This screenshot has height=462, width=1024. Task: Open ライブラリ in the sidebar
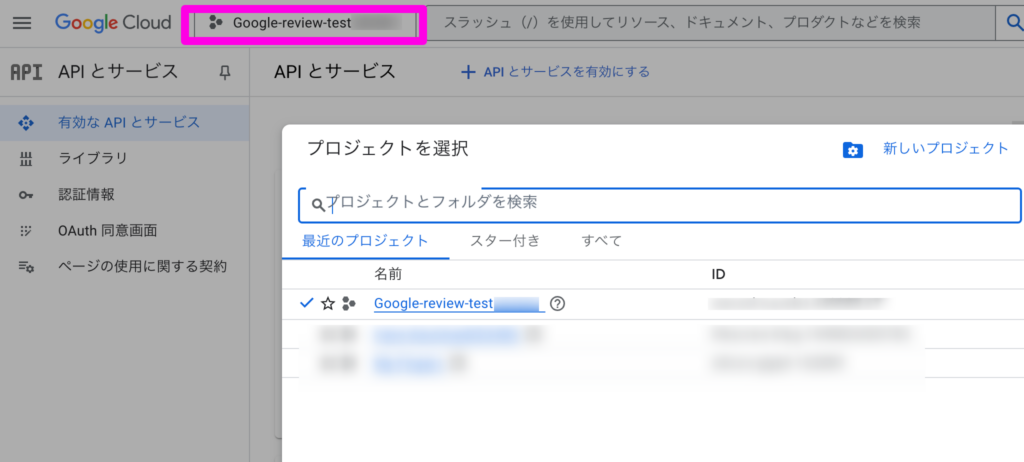click(x=124, y=159)
